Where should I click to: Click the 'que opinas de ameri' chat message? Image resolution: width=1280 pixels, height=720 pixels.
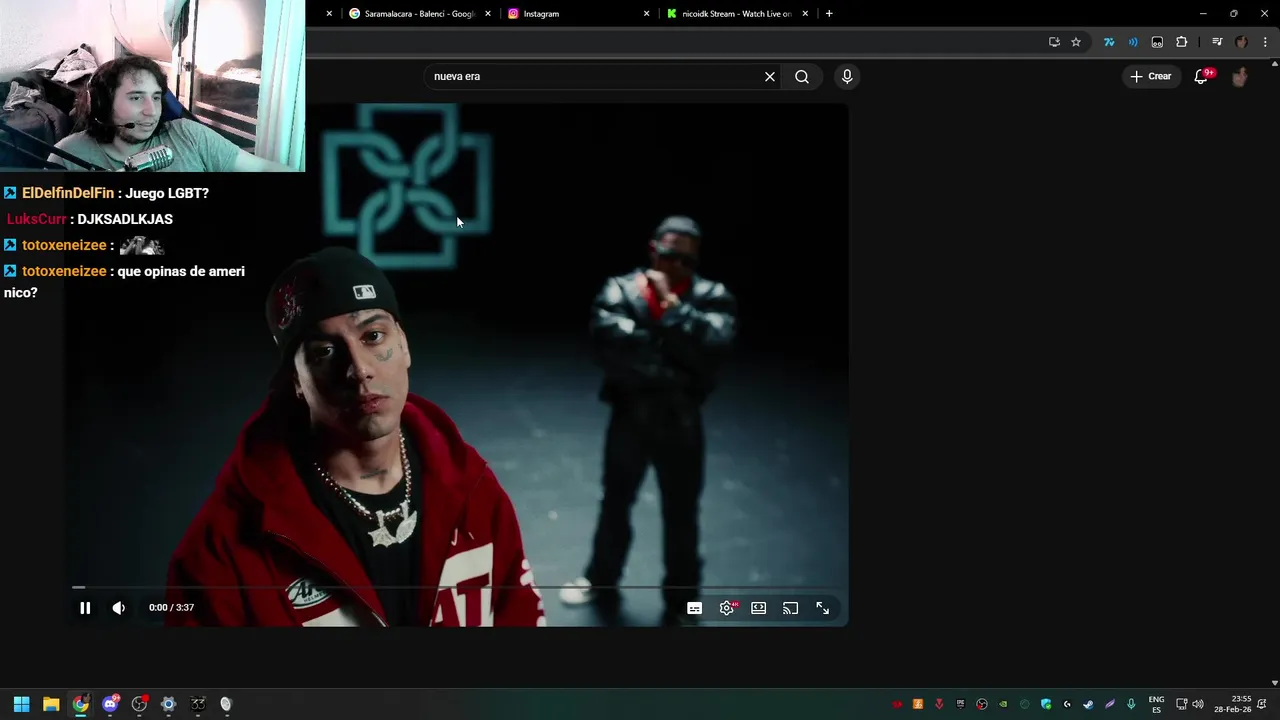pos(124,282)
